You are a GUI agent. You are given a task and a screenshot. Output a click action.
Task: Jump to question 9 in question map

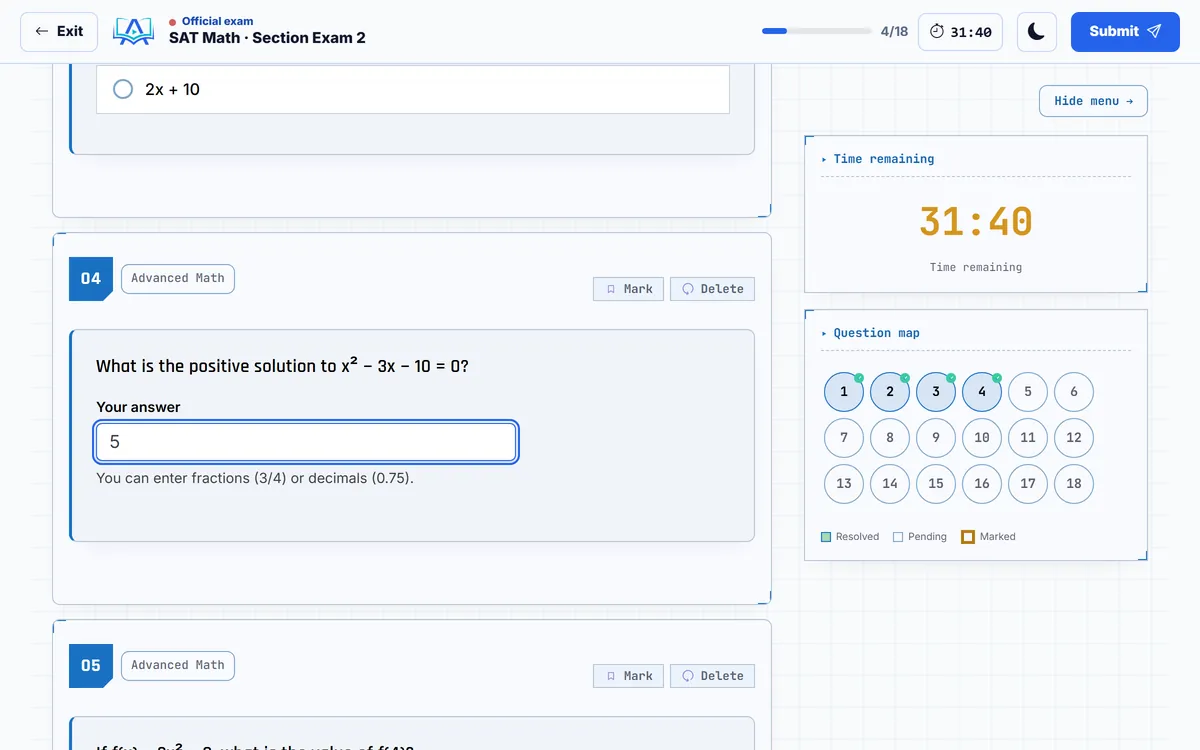(936, 438)
